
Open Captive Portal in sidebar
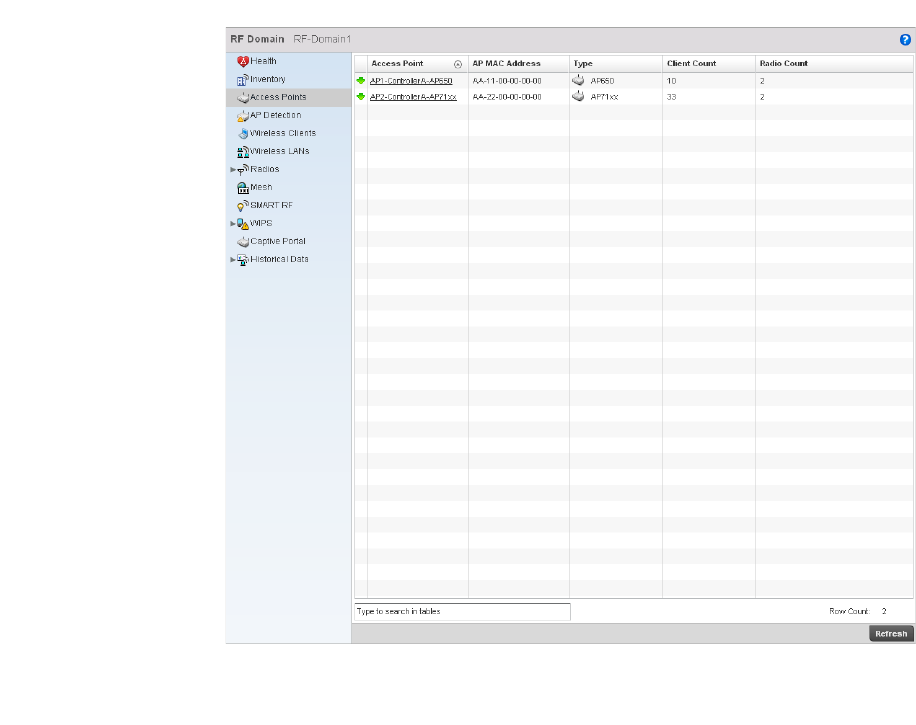pos(278,241)
